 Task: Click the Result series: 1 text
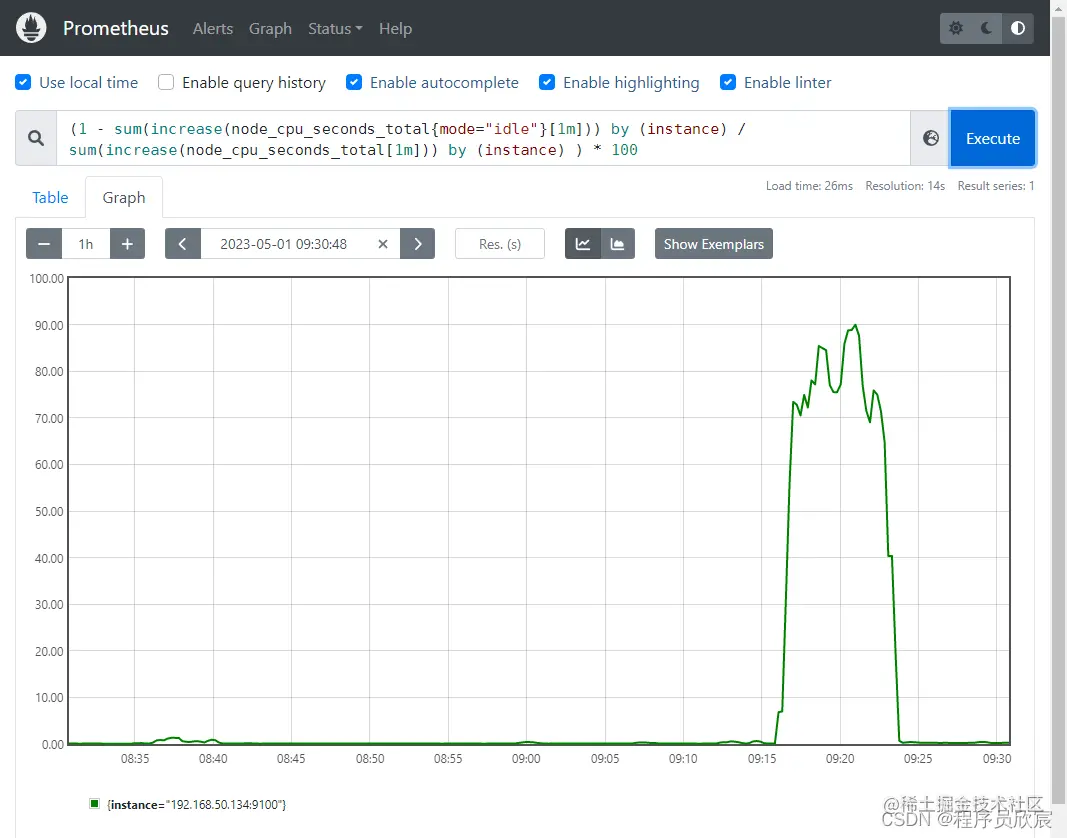pos(996,186)
